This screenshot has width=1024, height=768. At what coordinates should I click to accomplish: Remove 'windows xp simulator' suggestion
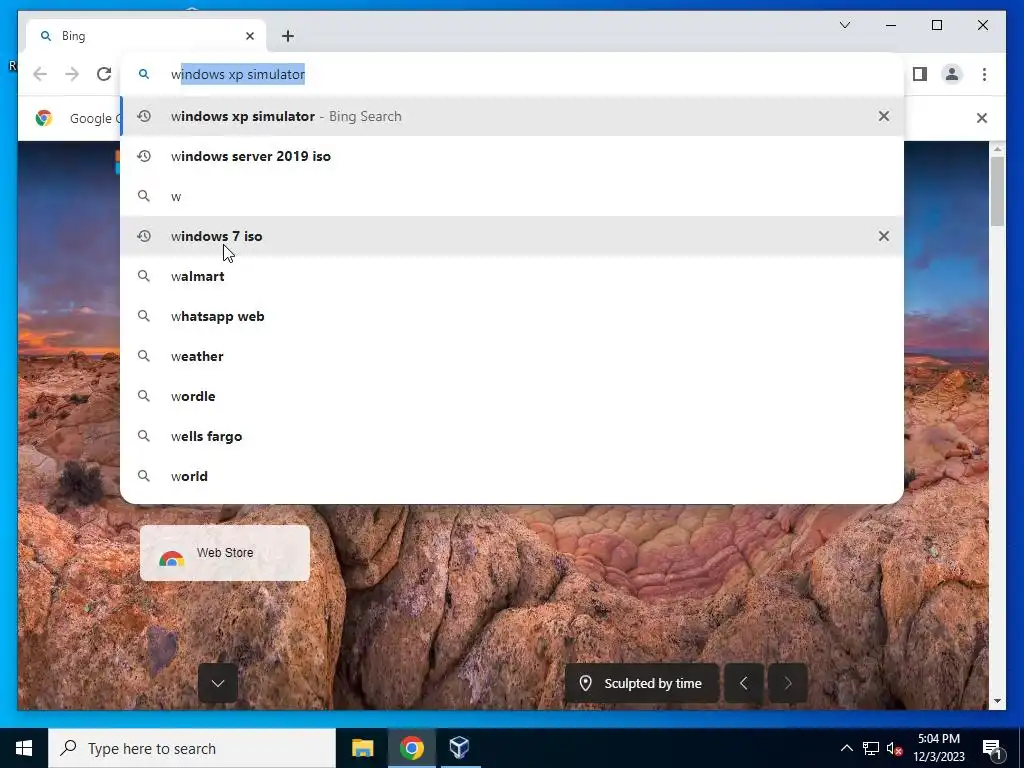coord(884,116)
